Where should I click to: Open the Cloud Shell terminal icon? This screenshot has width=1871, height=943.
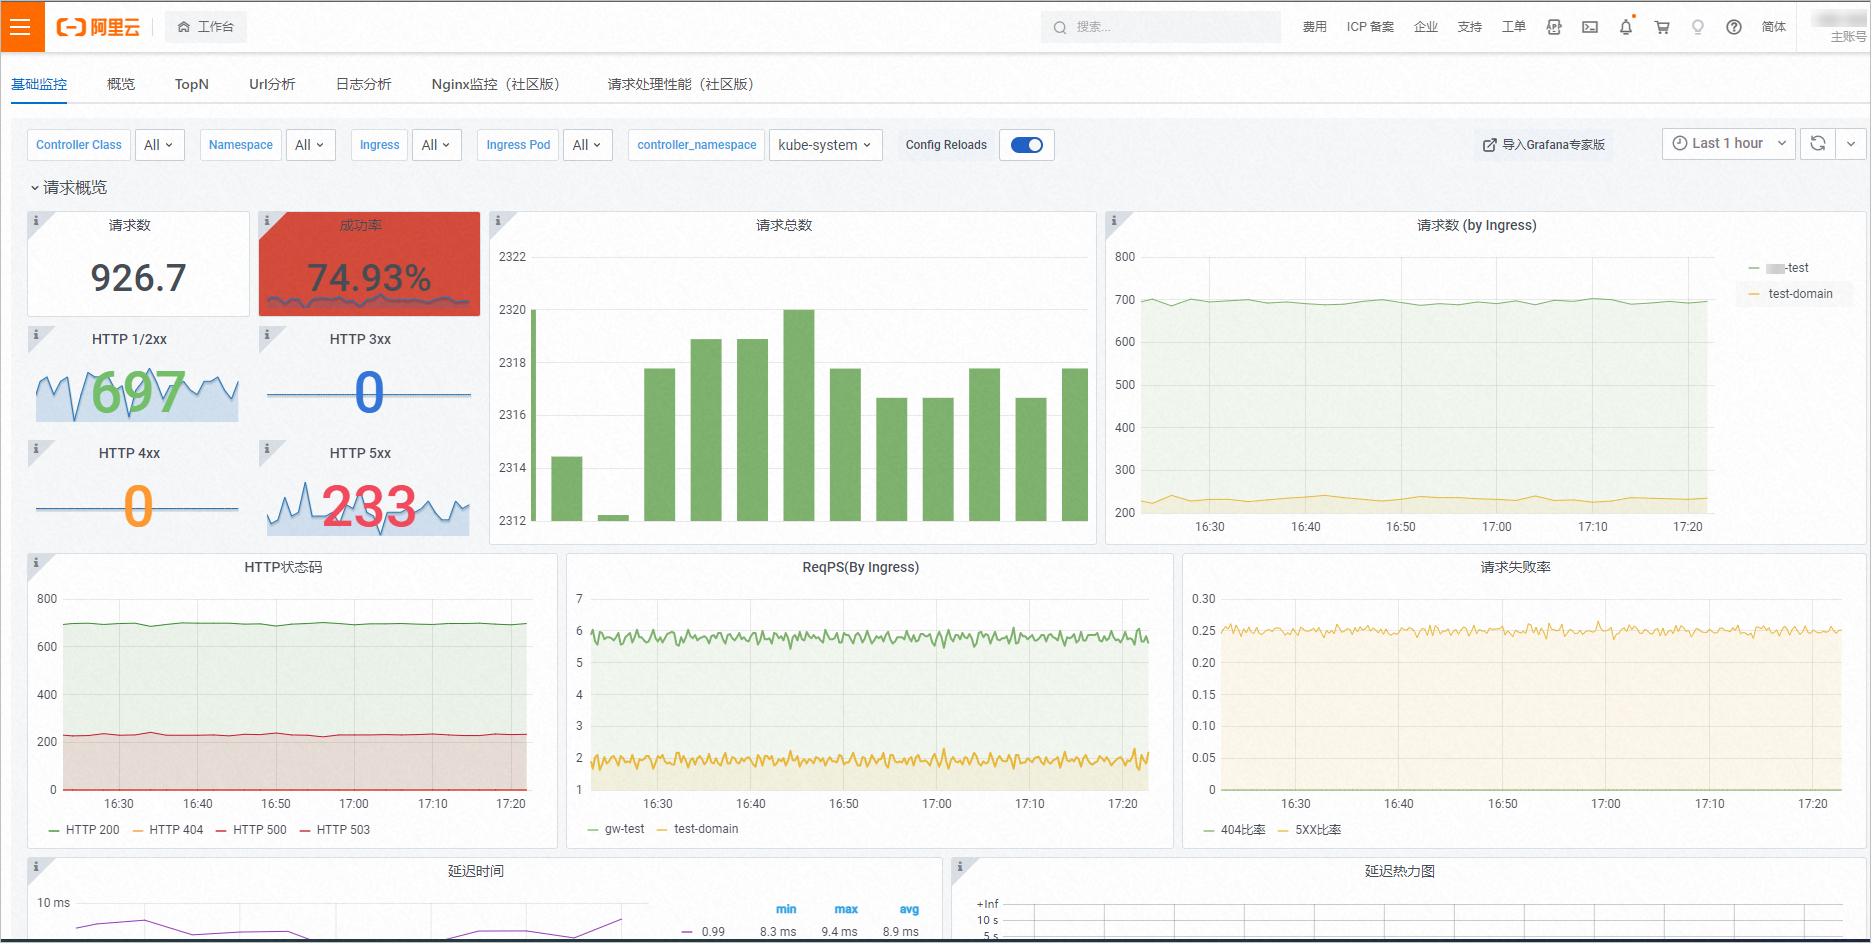click(x=1590, y=27)
